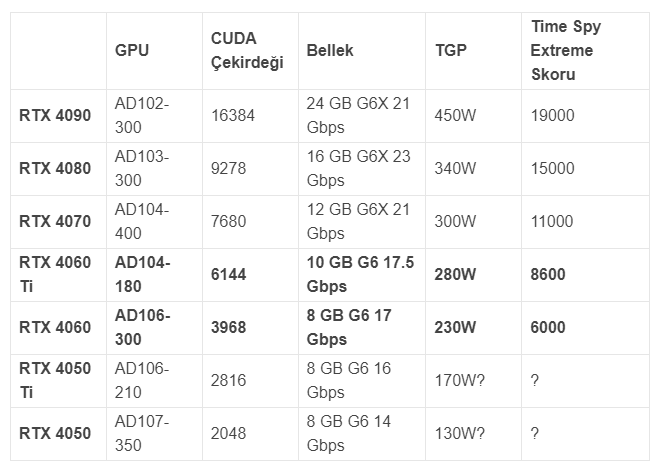Select the RTX 4080 row label

(55, 168)
